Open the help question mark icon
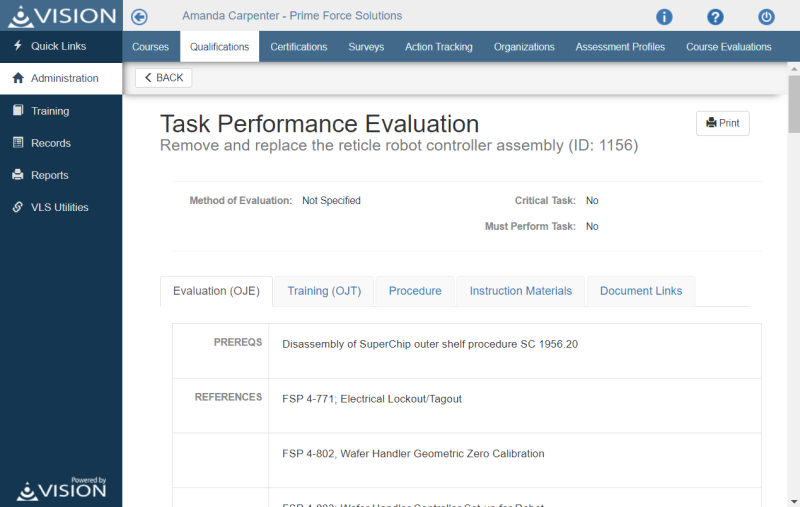 click(x=715, y=17)
